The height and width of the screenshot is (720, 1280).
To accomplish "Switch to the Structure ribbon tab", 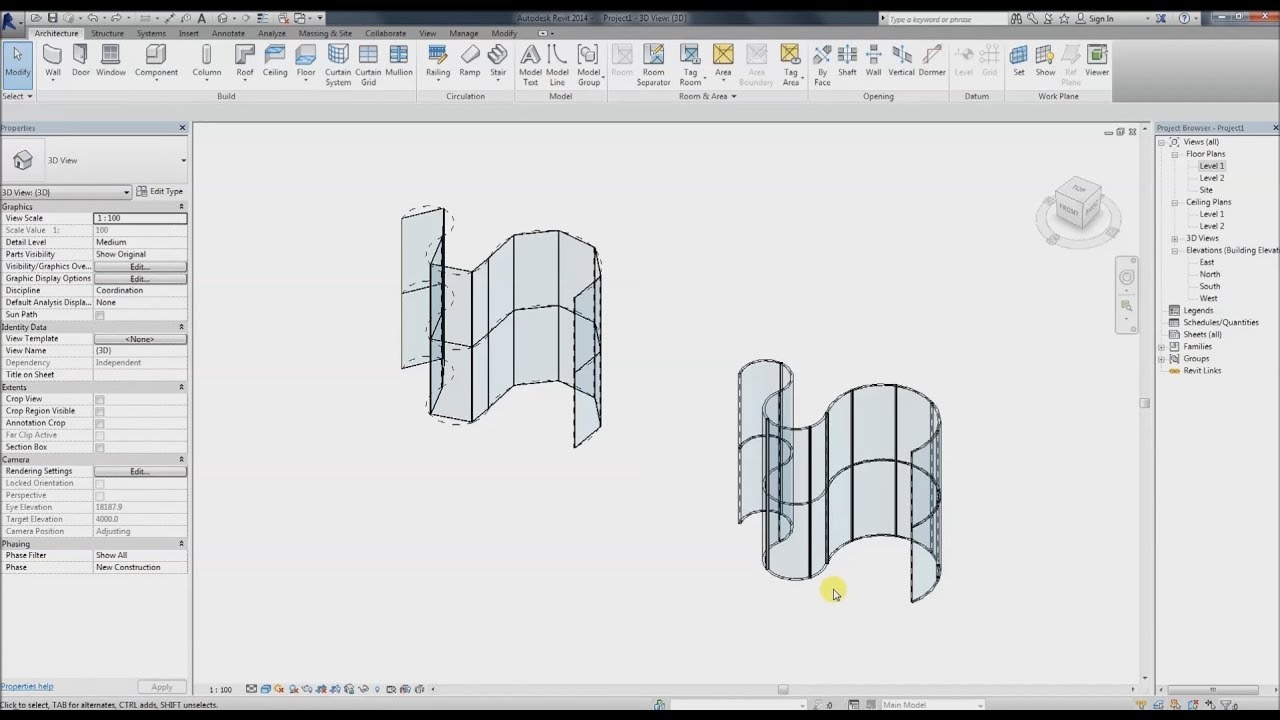I will click(x=108, y=33).
